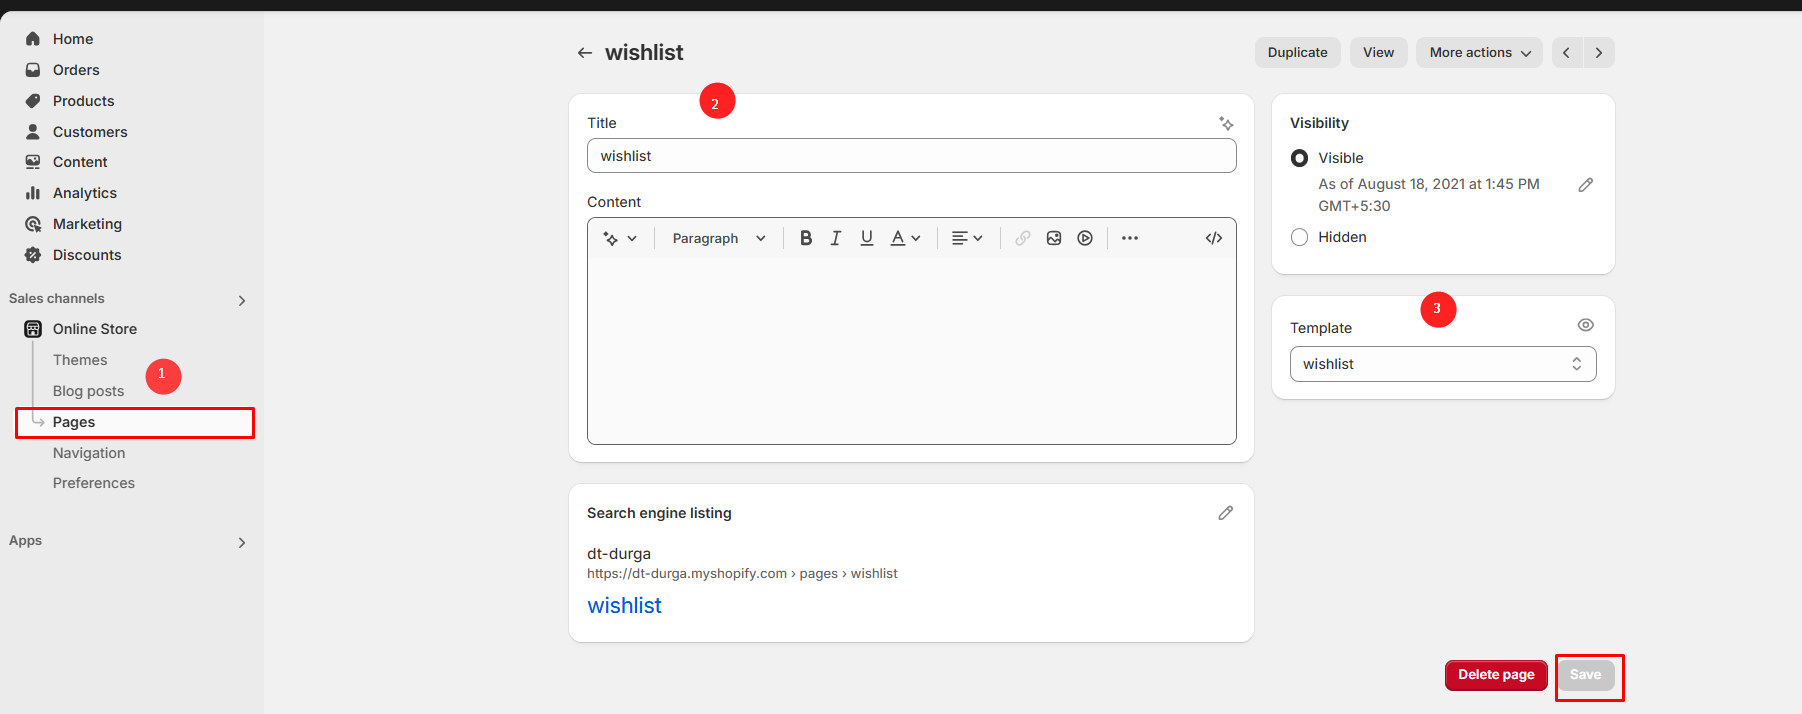The height and width of the screenshot is (714, 1802).
Task: Click the template preview eye icon
Action: [x=1586, y=325]
